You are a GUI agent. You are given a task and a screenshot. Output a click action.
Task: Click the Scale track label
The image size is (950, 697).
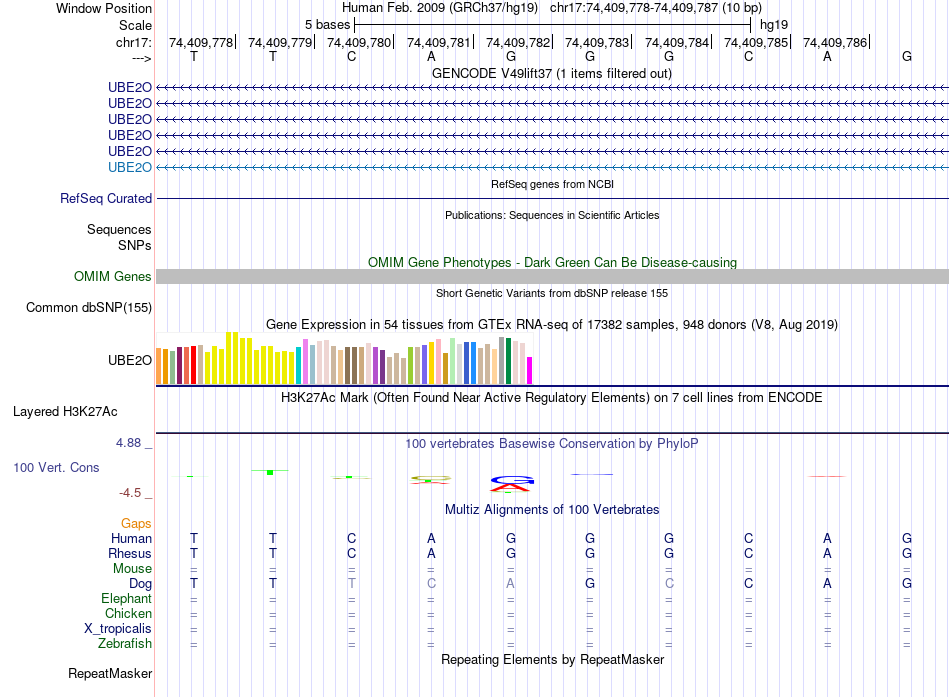click(135, 25)
